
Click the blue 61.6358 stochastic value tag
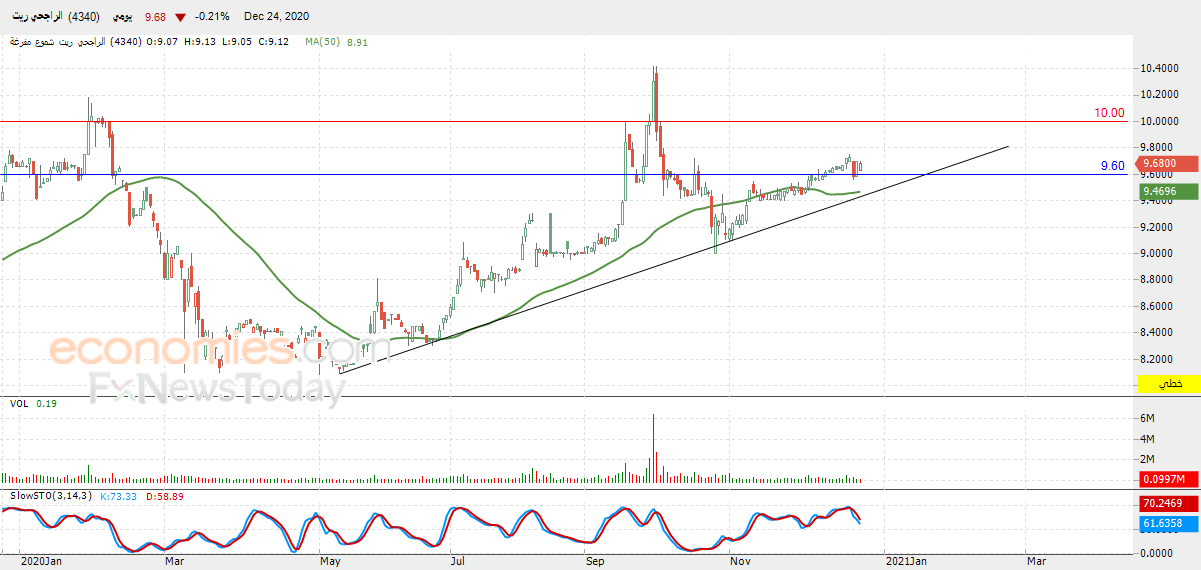[x=1168, y=523]
